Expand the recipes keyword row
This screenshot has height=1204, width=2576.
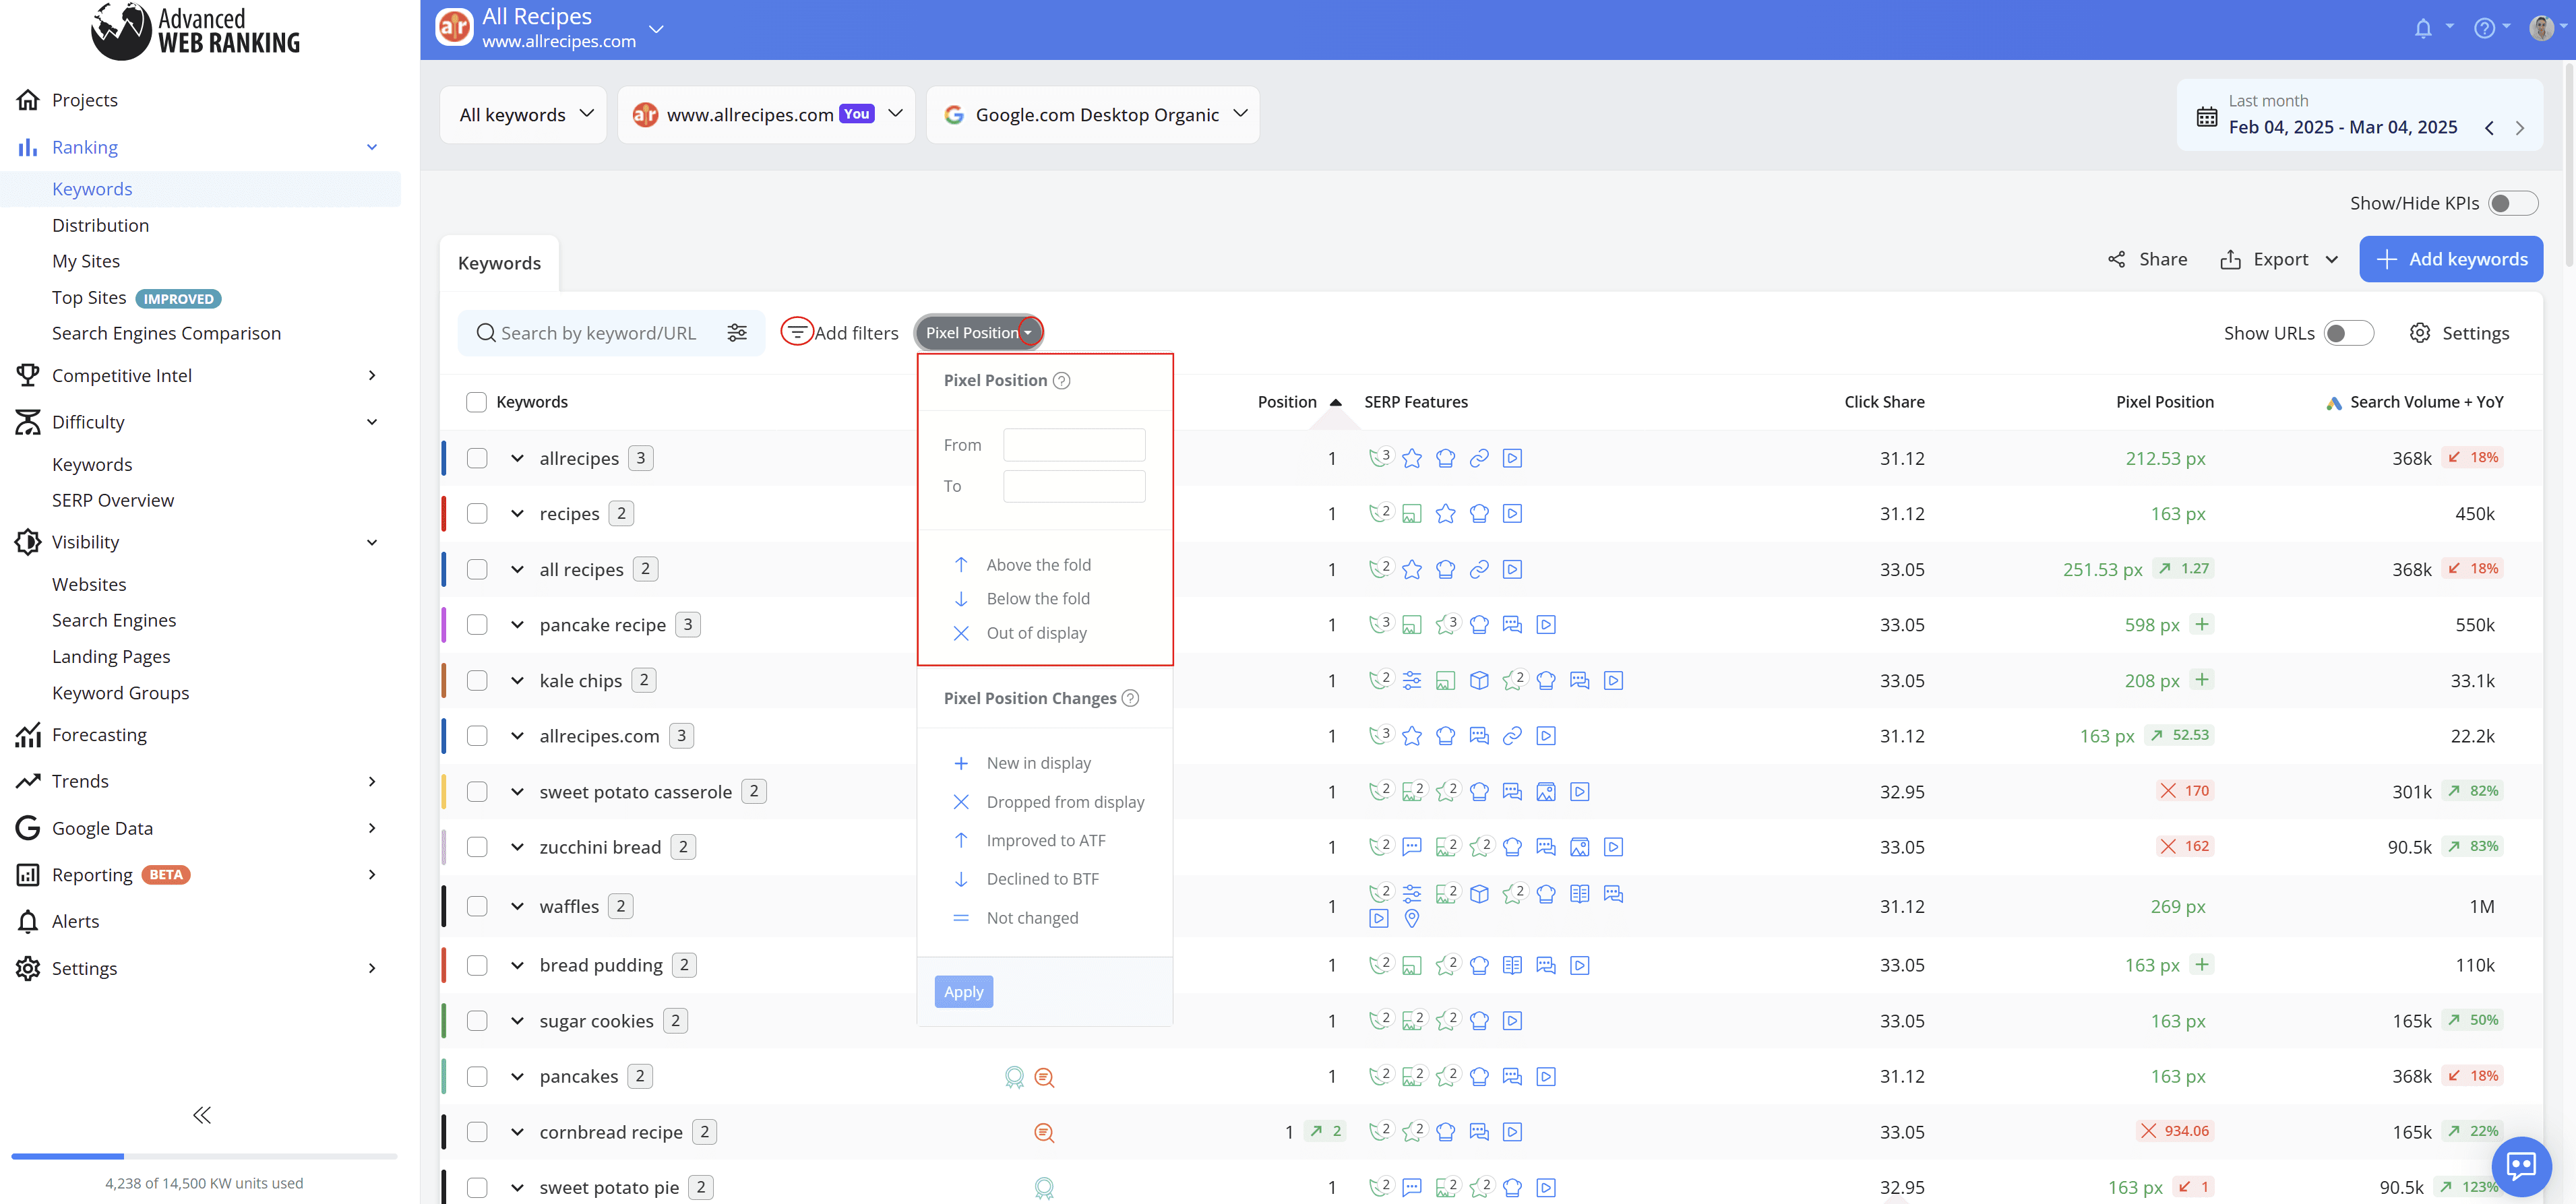[517, 514]
